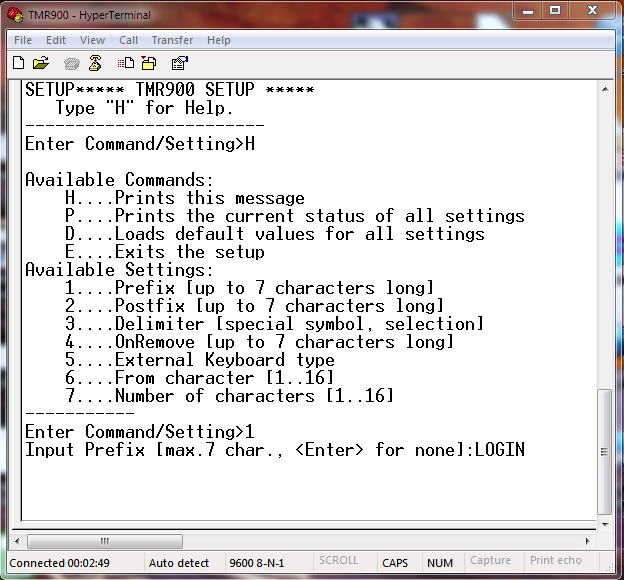The width and height of the screenshot is (624, 580).
Task: Click the 'Auto detect' status bar entry
Action: pyautogui.click(x=179, y=563)
